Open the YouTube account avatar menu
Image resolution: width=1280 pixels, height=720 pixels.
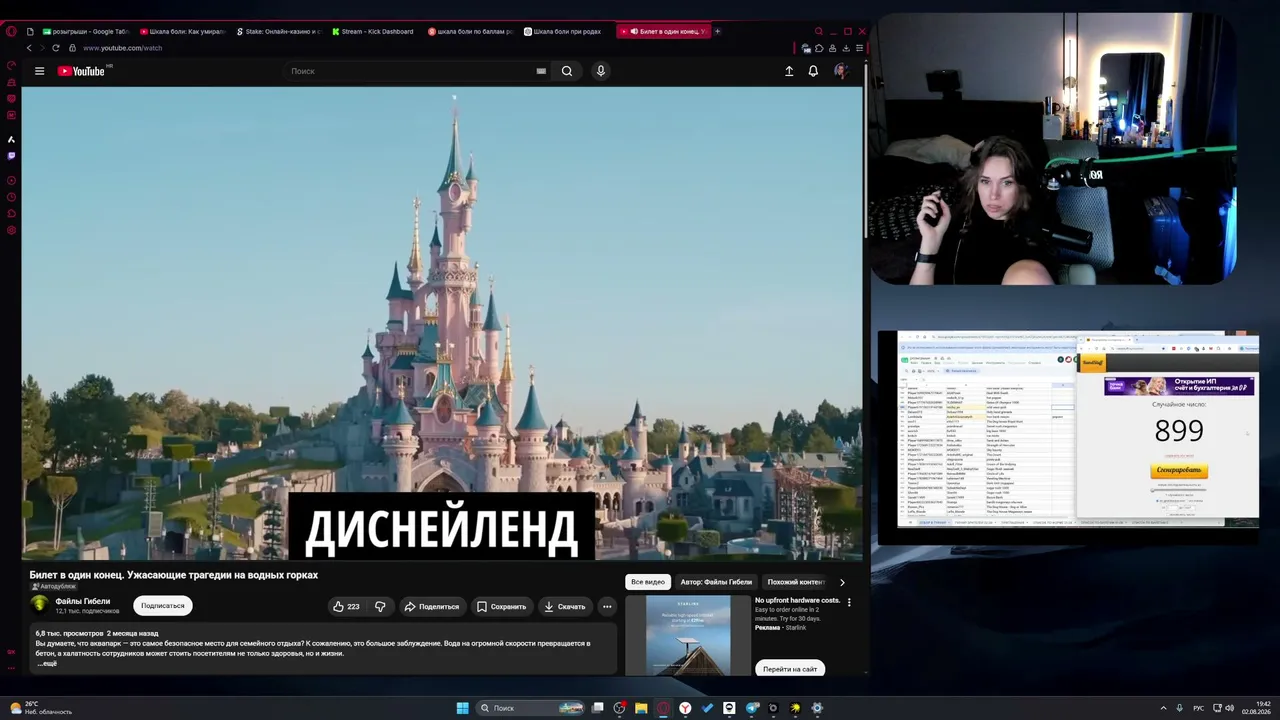[x=840, y=71]
